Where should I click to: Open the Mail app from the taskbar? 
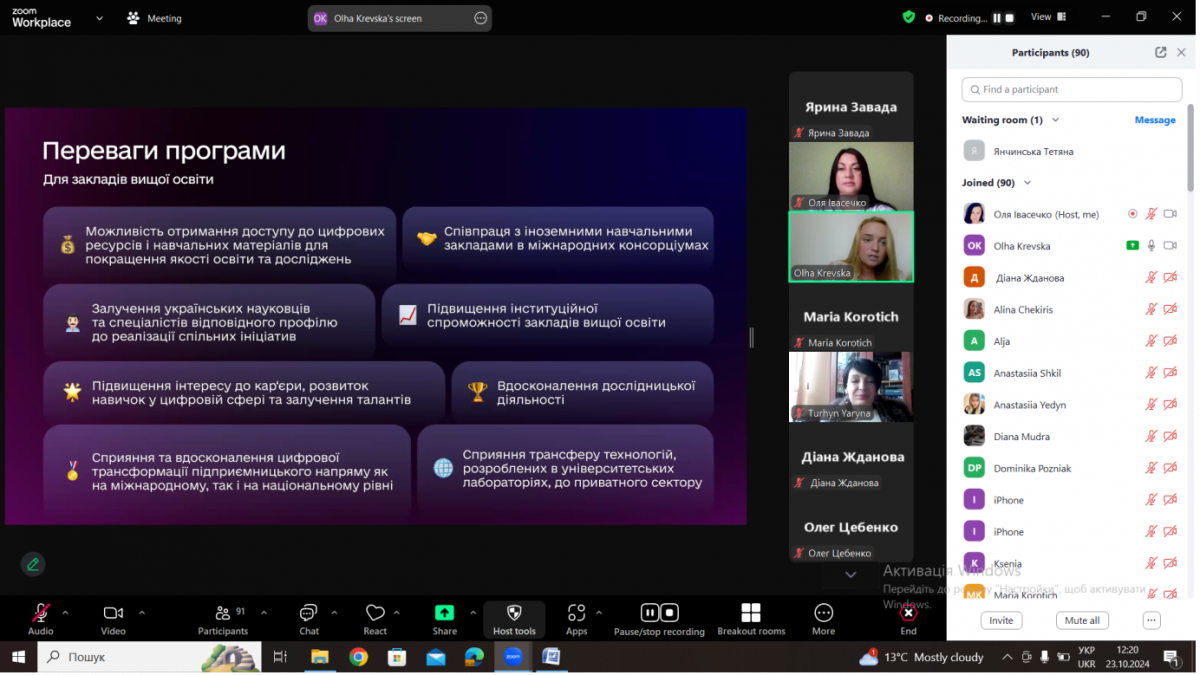click(435, 657)
